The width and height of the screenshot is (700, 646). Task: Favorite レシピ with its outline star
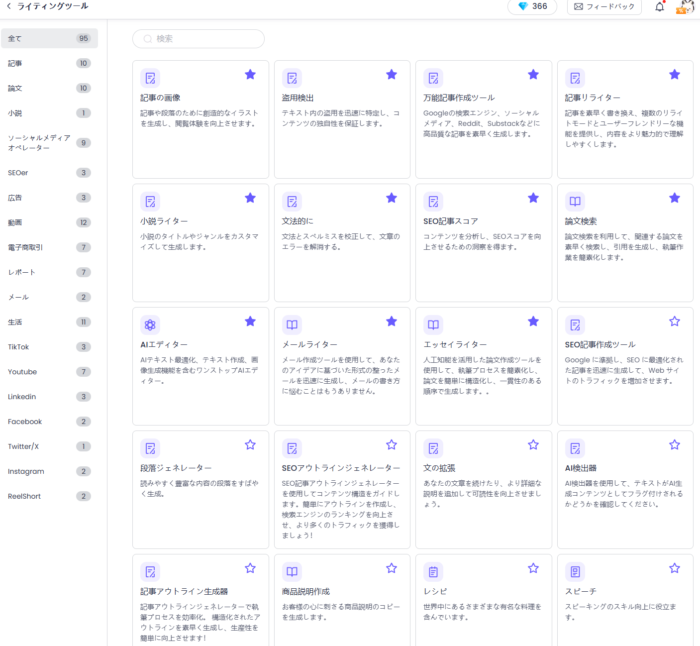(x=533, y=568)
